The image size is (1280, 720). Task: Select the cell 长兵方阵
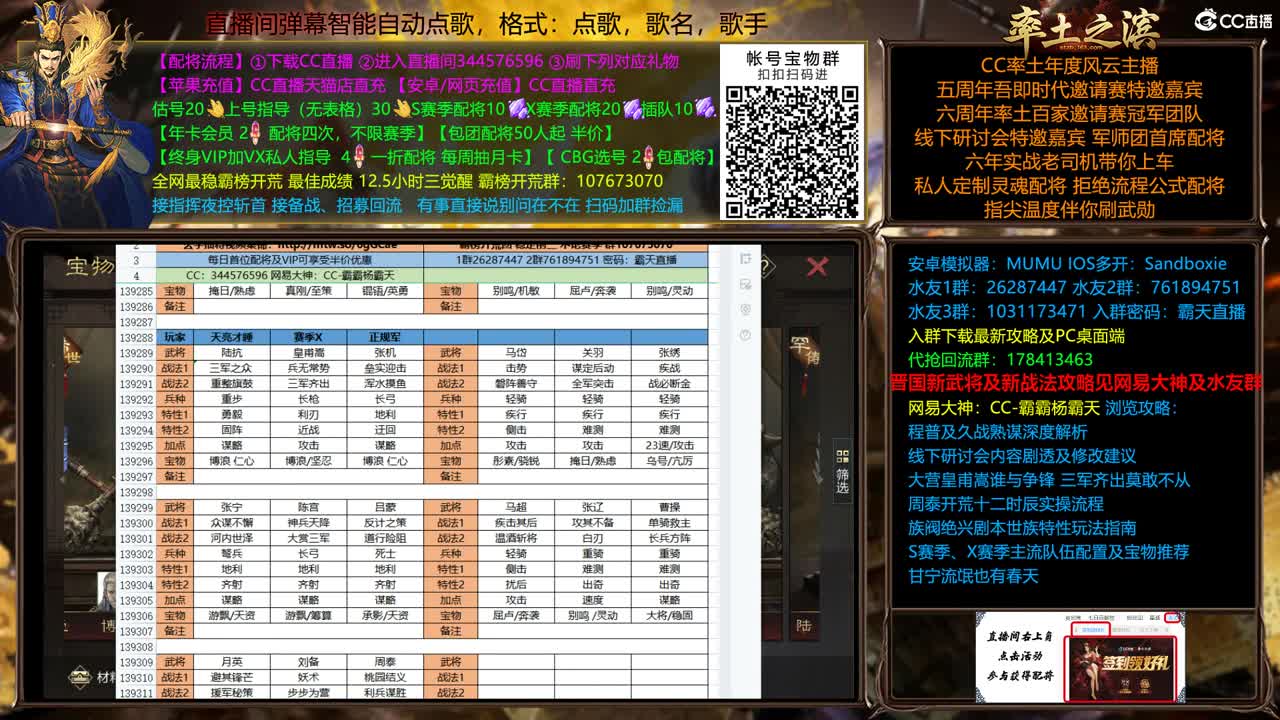point(669,538)
